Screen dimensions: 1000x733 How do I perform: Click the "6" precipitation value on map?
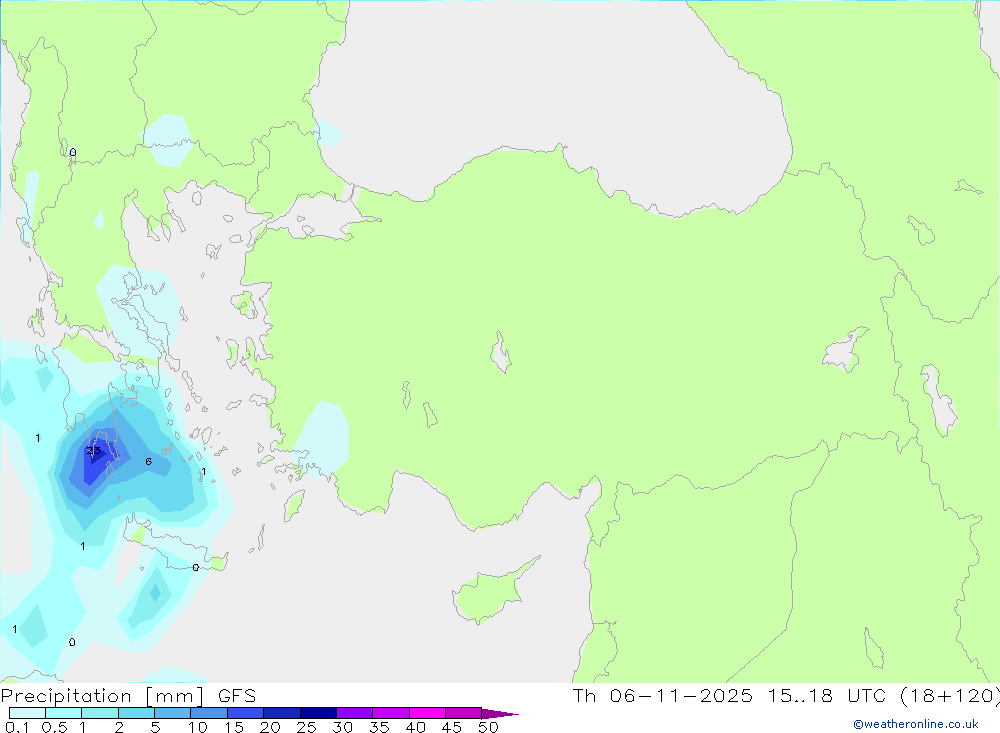pos(149,461)
